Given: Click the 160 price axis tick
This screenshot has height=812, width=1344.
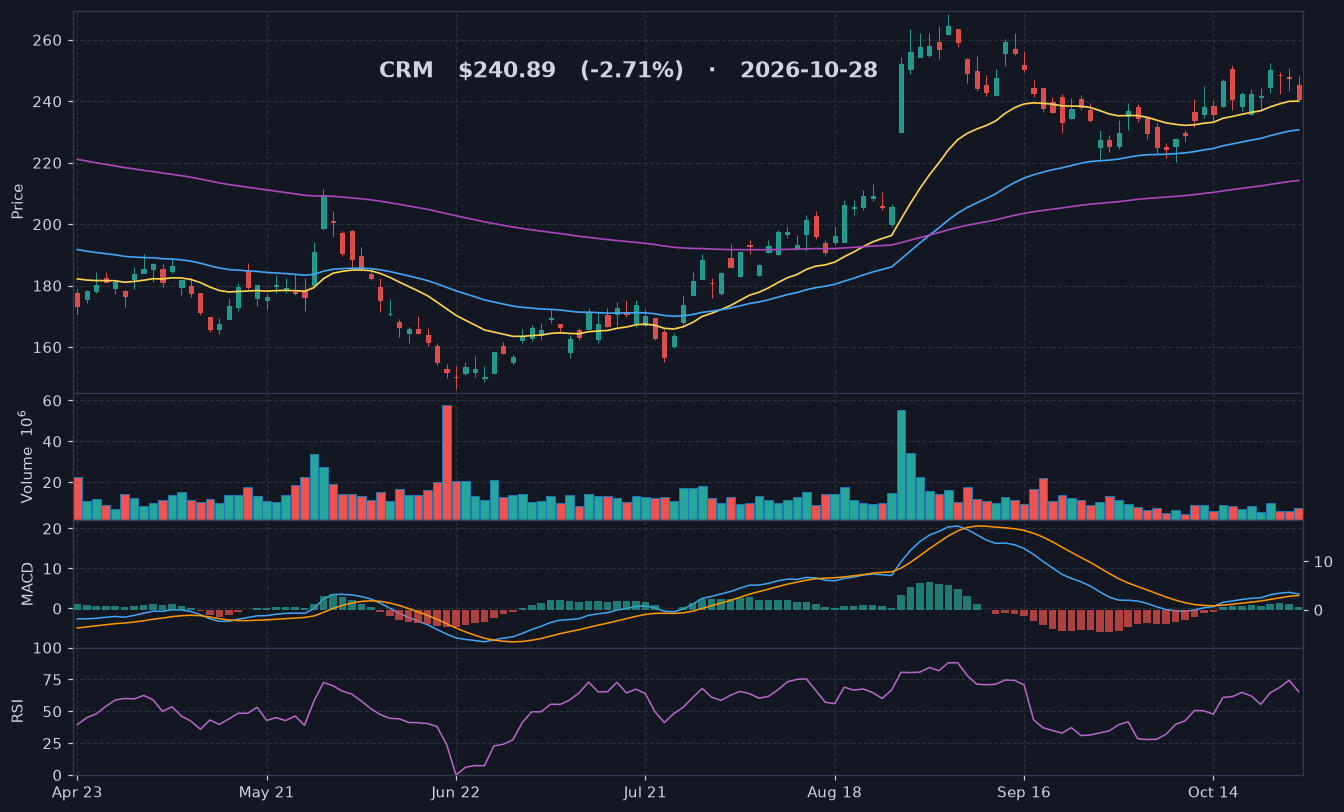Looking at the screenshot, I should pos(48,348).
